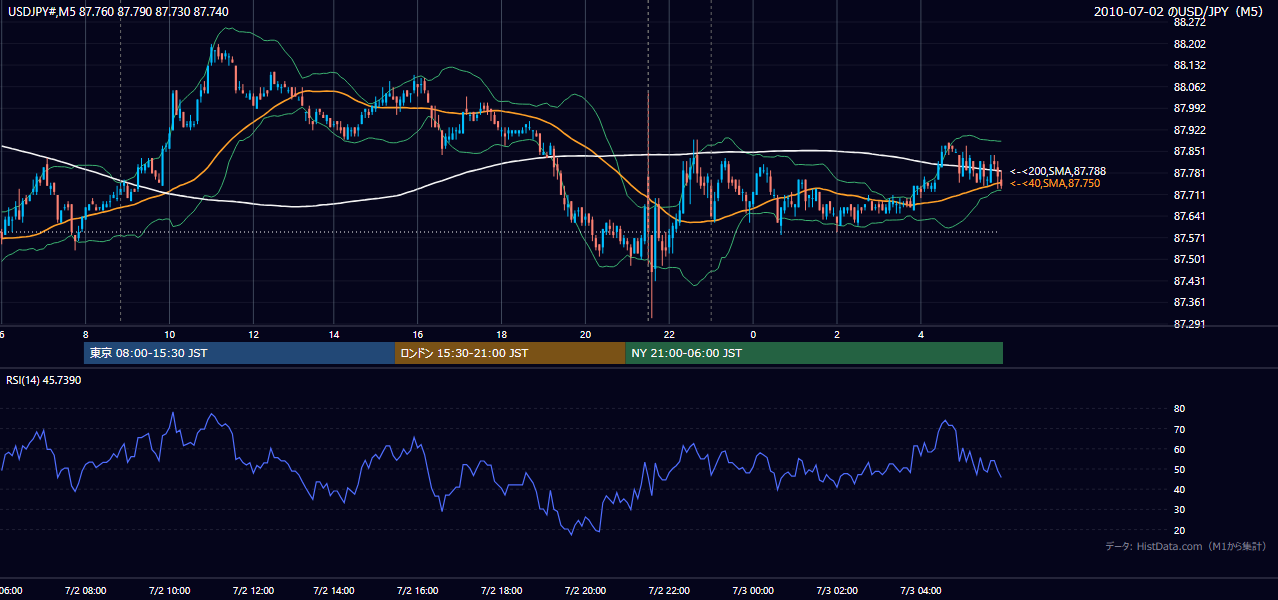Click RSI scale value 80
The height and width of the screenshot is (600, 1278).
1180,409
